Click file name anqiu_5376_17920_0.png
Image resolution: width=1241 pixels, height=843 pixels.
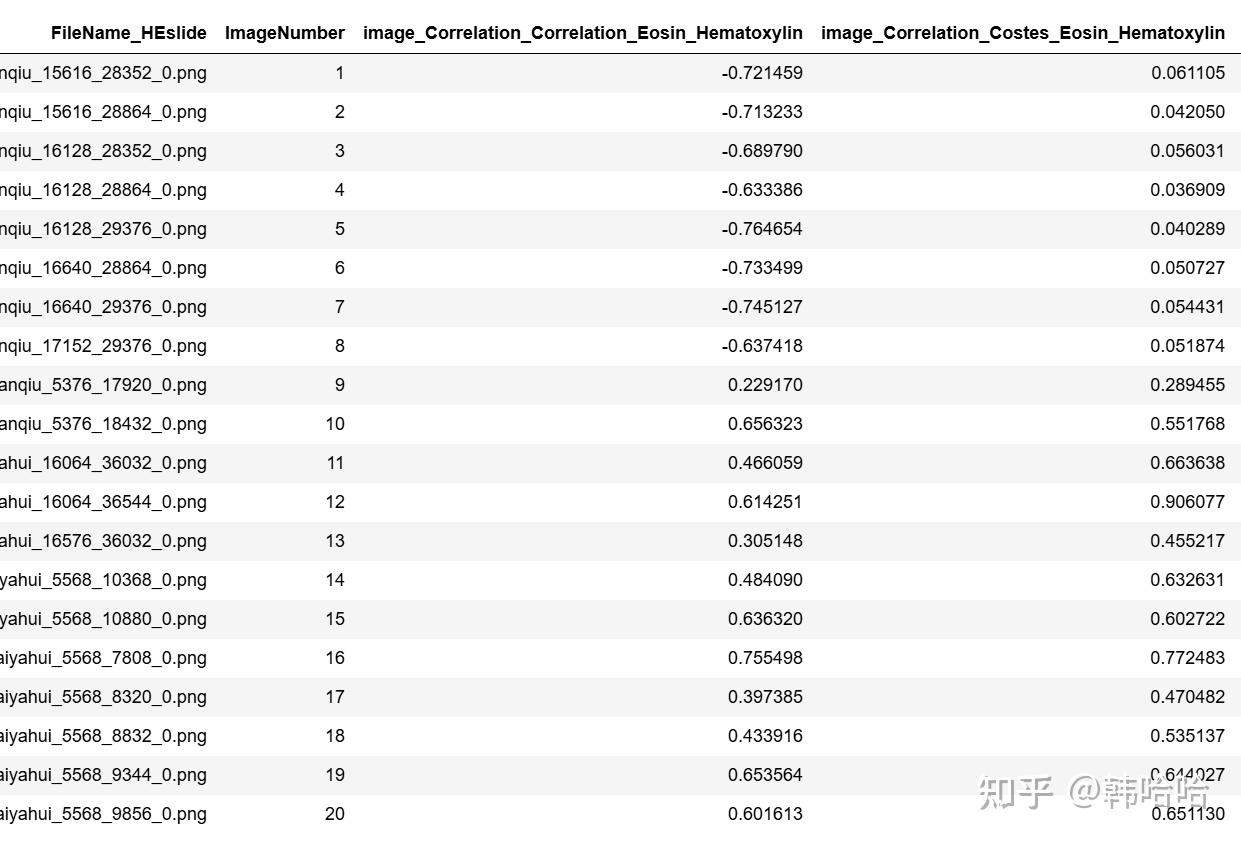click(x=103, y=384)
